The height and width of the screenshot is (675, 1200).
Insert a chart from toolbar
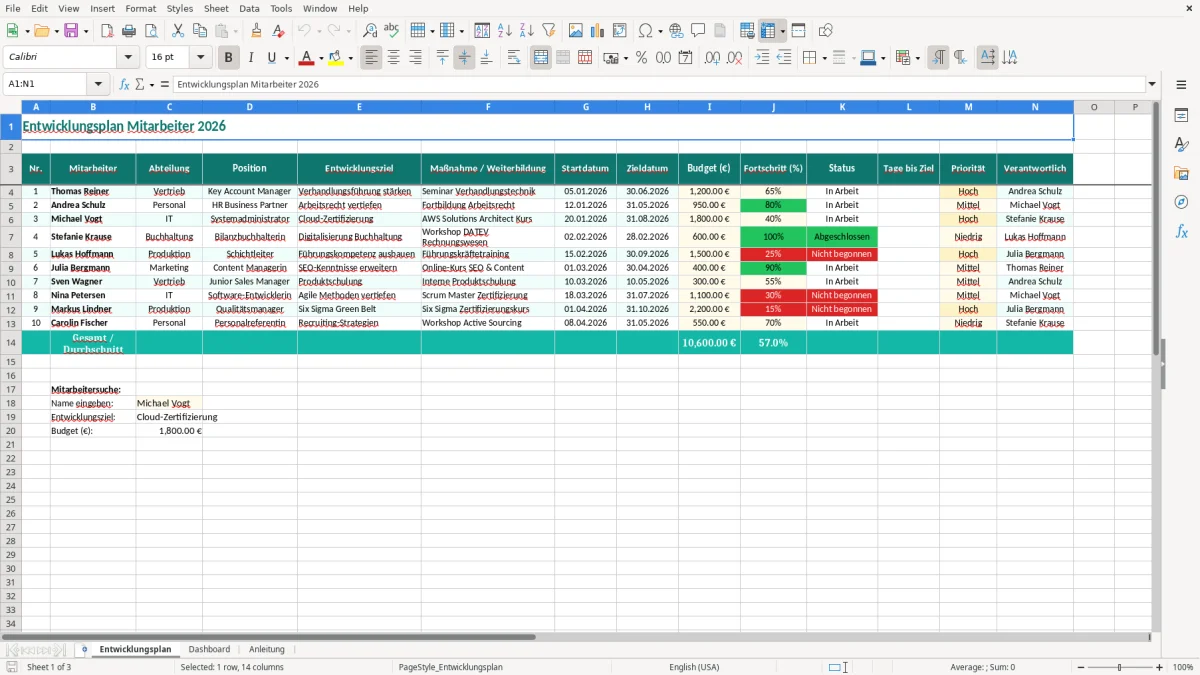[x=598, y=31]
